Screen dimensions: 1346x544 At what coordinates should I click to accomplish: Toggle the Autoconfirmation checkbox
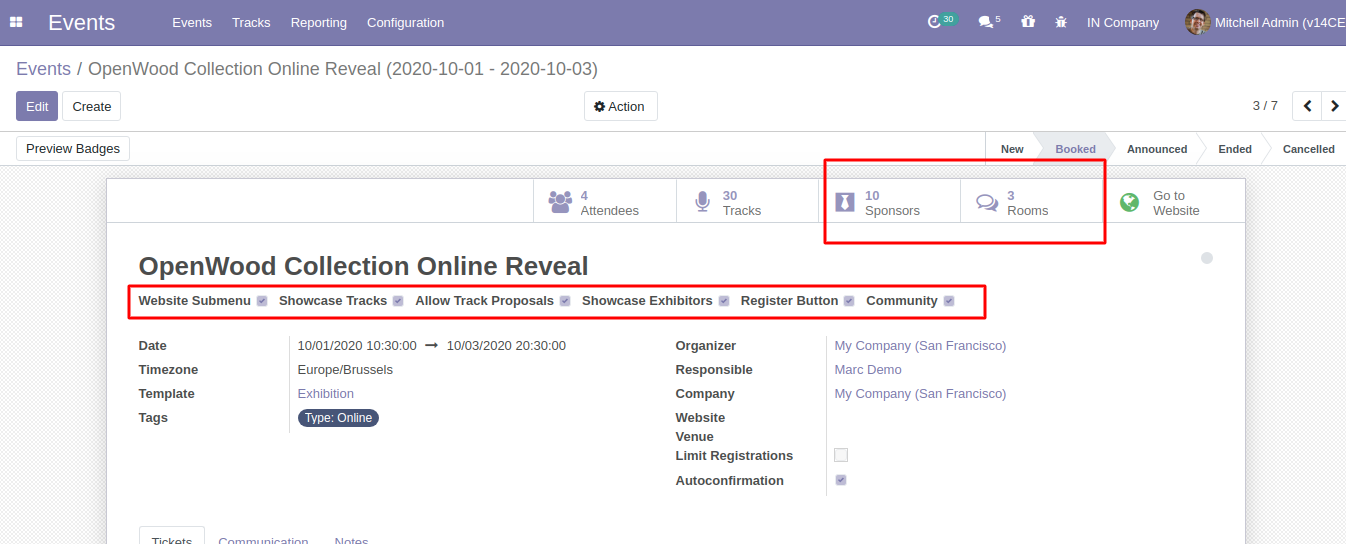point(841,480)
